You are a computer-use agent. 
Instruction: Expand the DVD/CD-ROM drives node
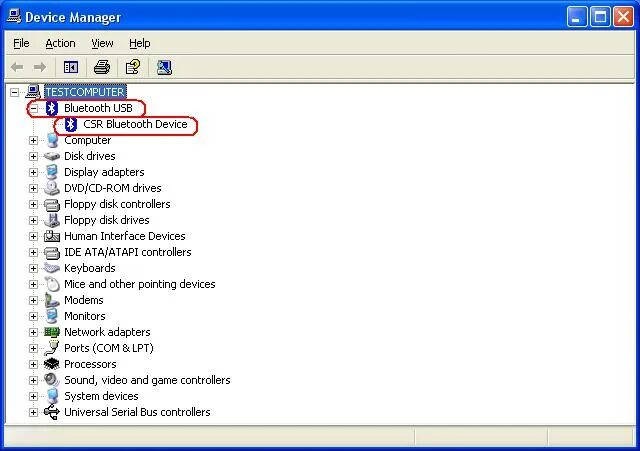pyautogui.click(x=33, y=188)
